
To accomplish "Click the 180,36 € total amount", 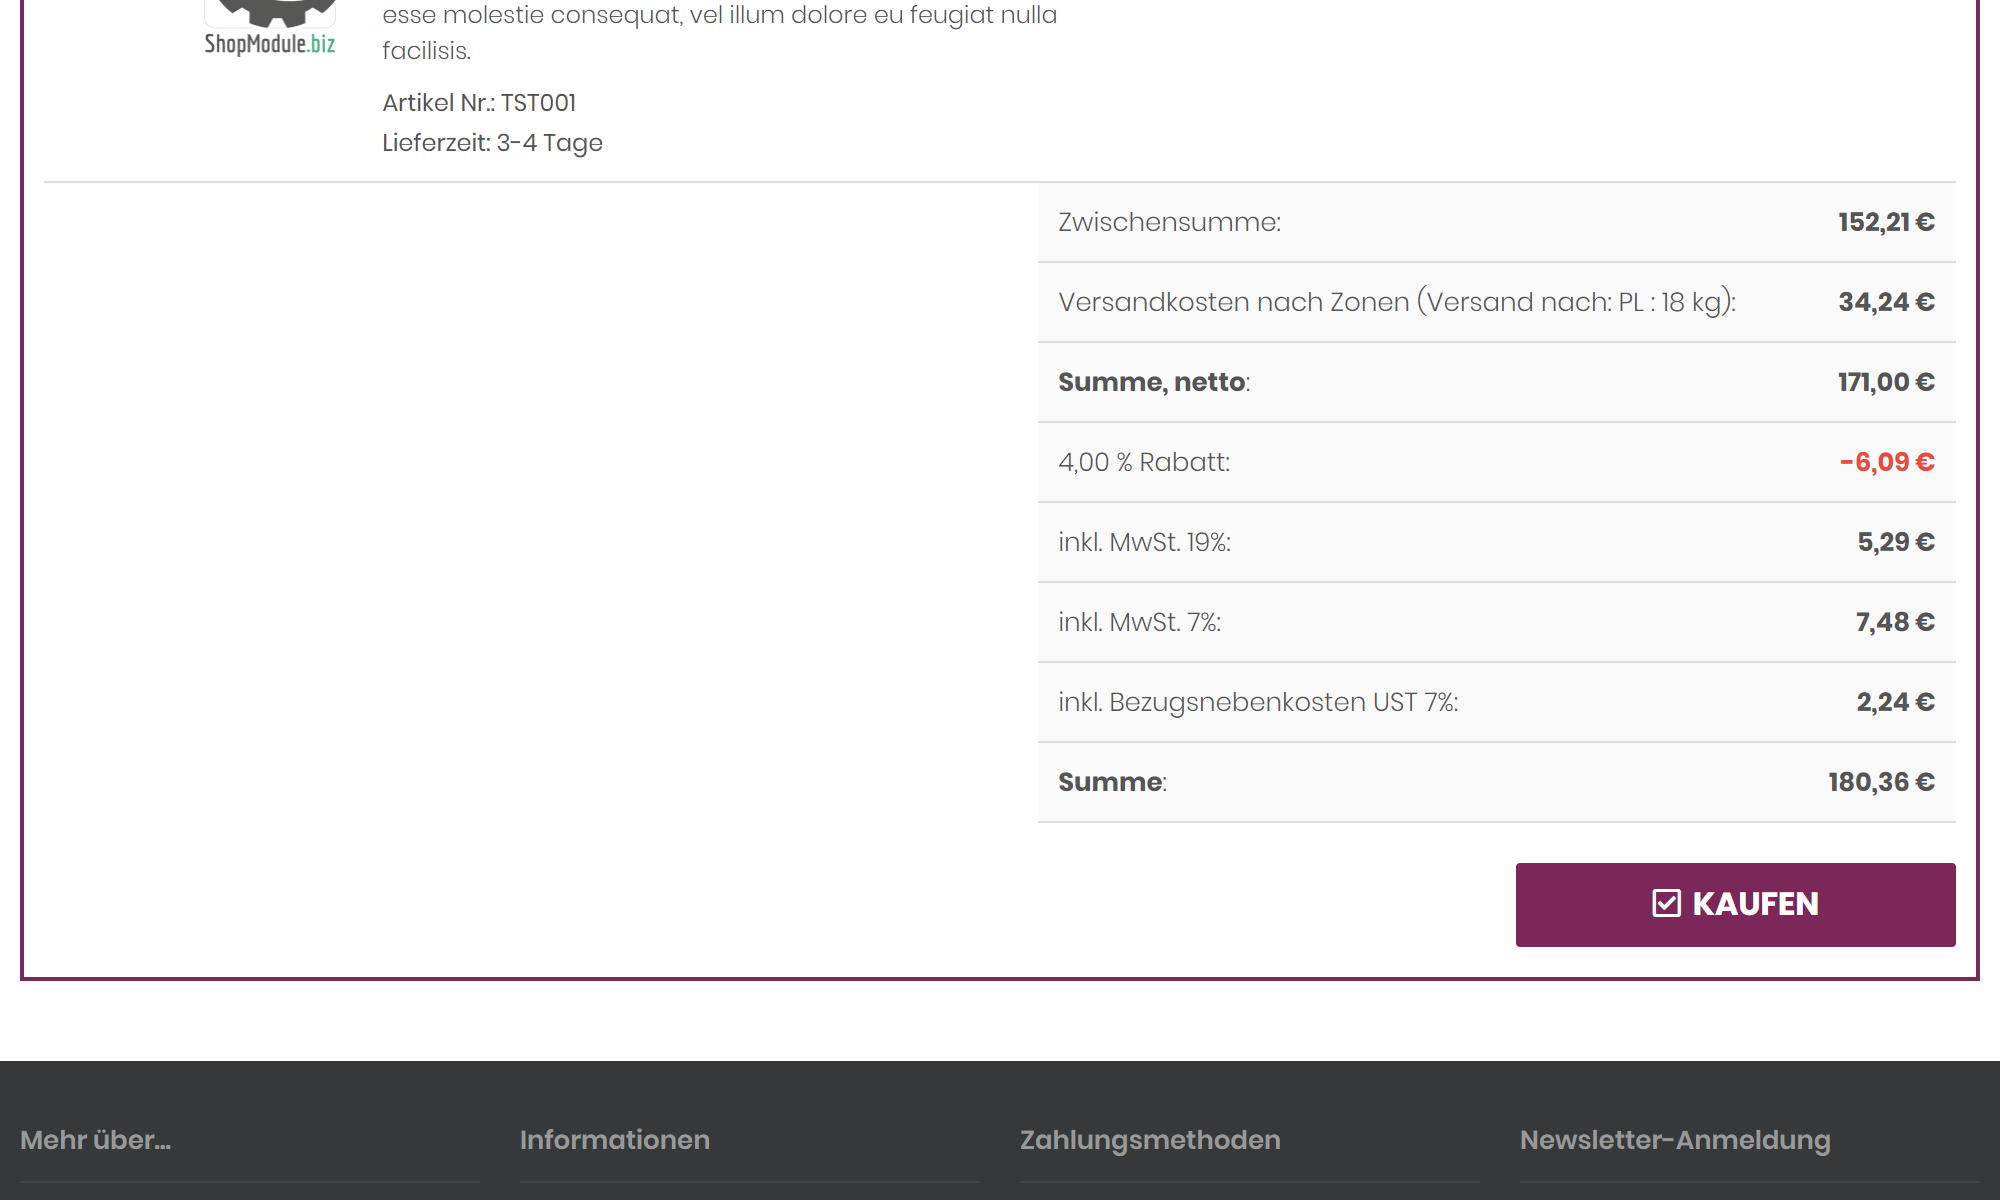I will (1880, 782).
